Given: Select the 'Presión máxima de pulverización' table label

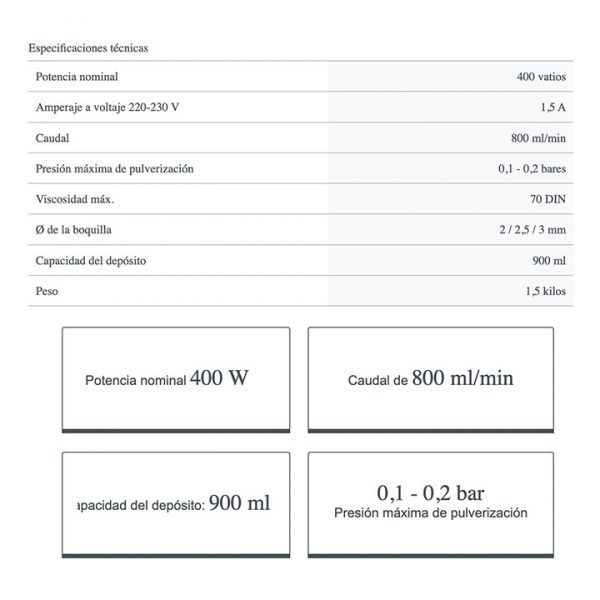Looking at the screenshot, I should pyautogui.click(x=114, y=169).
